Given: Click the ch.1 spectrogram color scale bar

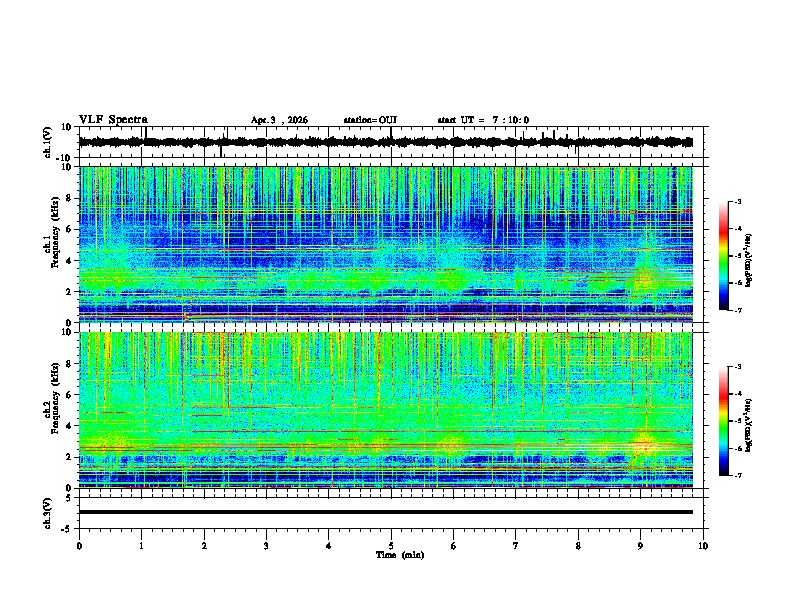Looking at the screenshot, I should pyautogui.click(x=723, y=256).
